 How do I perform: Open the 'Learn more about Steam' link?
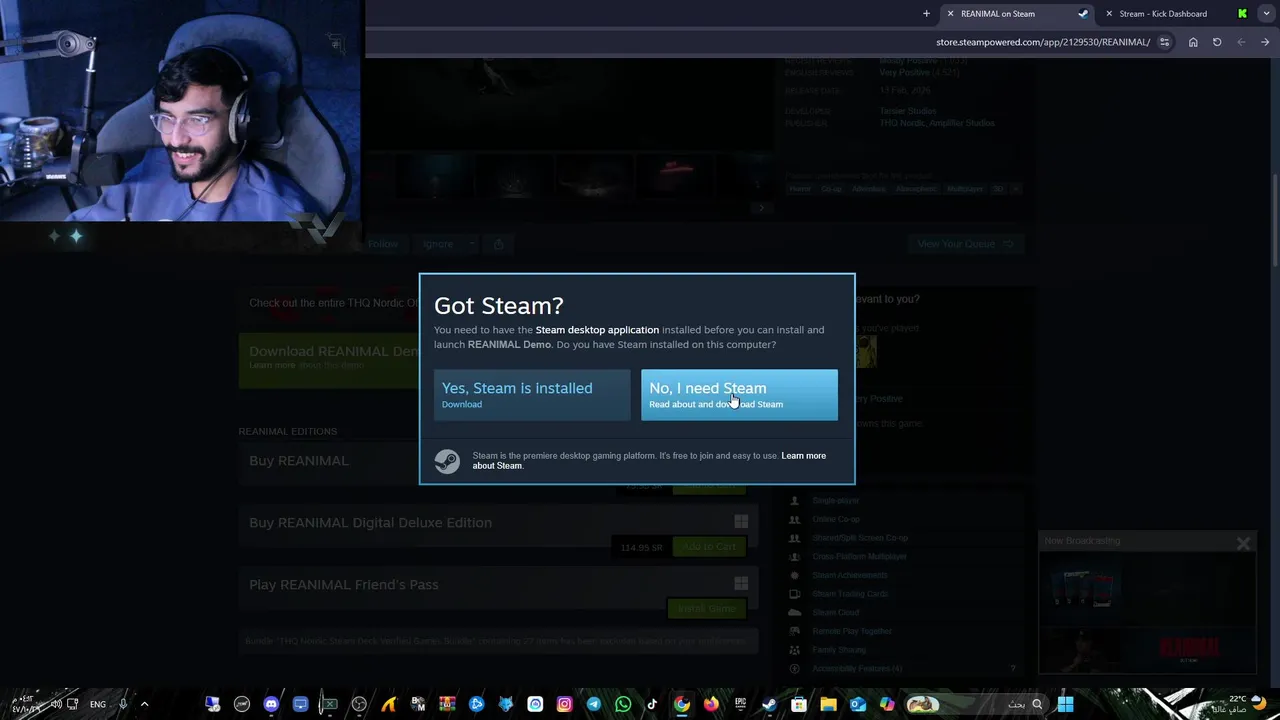649,460
